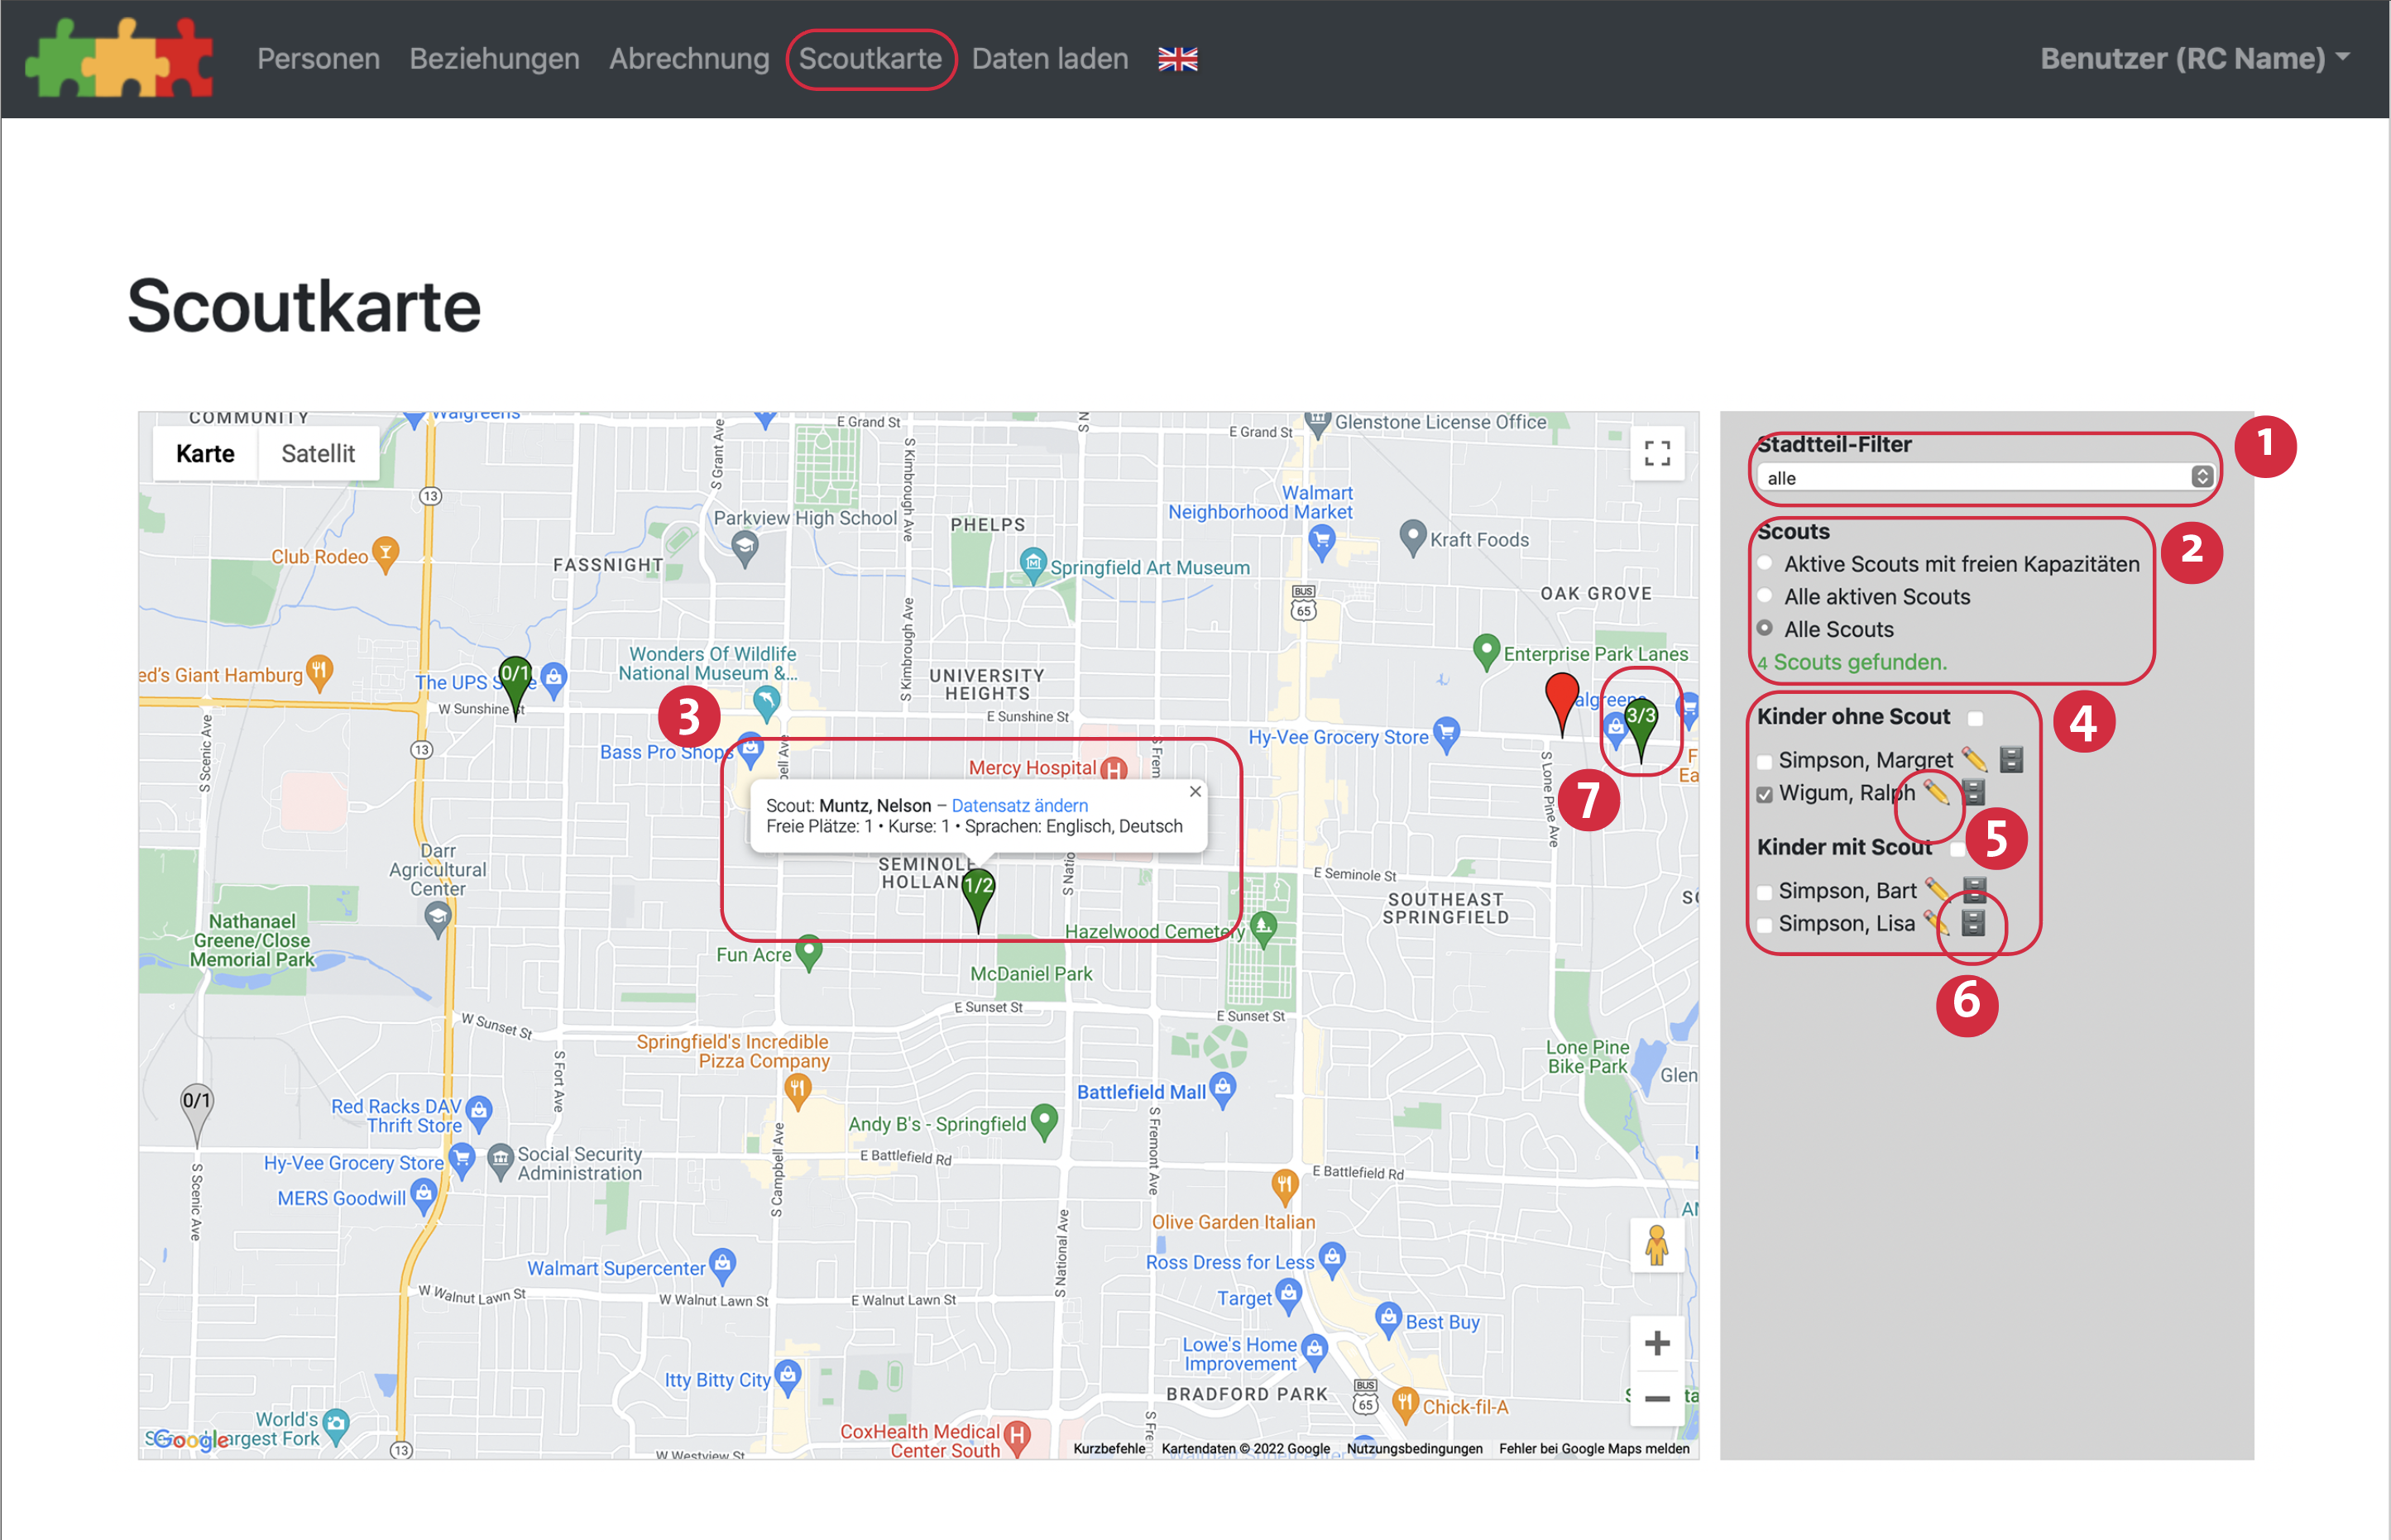Image resolution: width=2391 pixels, height=1540 pixels.
Task: Open the Stadtteil-Filter dropdown
Action: [1984, 478]
